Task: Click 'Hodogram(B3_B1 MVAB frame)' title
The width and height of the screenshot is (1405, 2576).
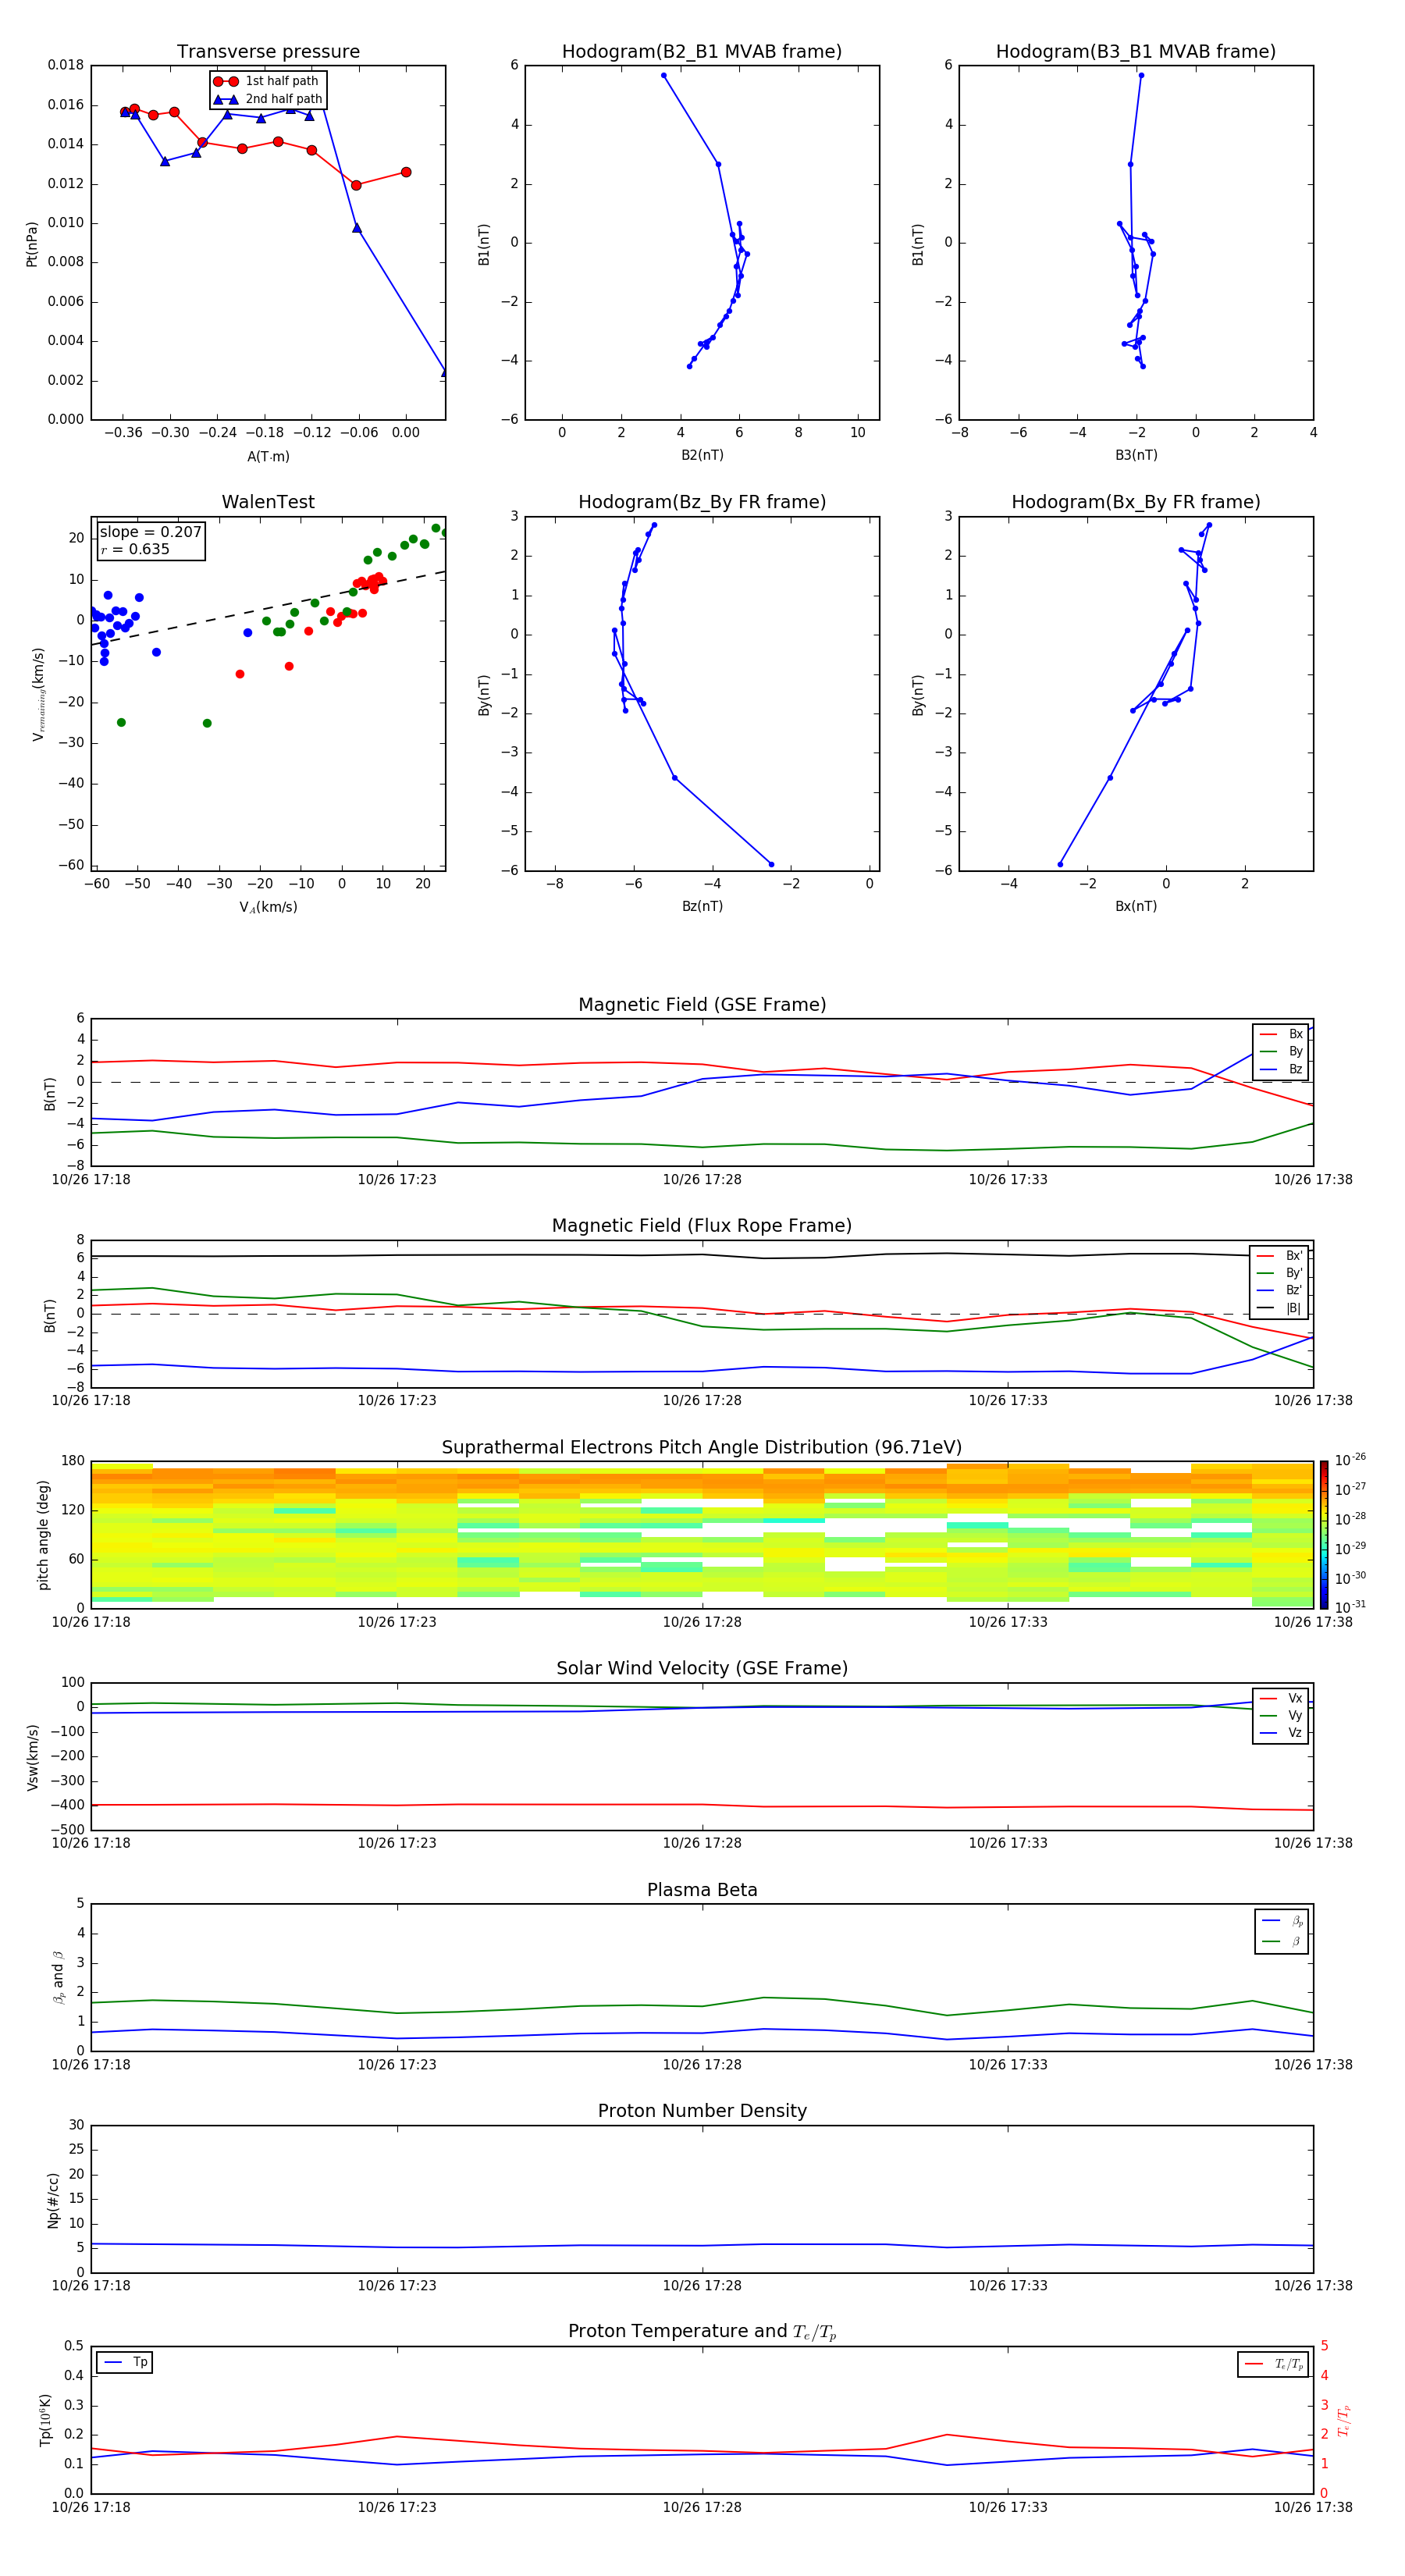Action: [1136, 52]
